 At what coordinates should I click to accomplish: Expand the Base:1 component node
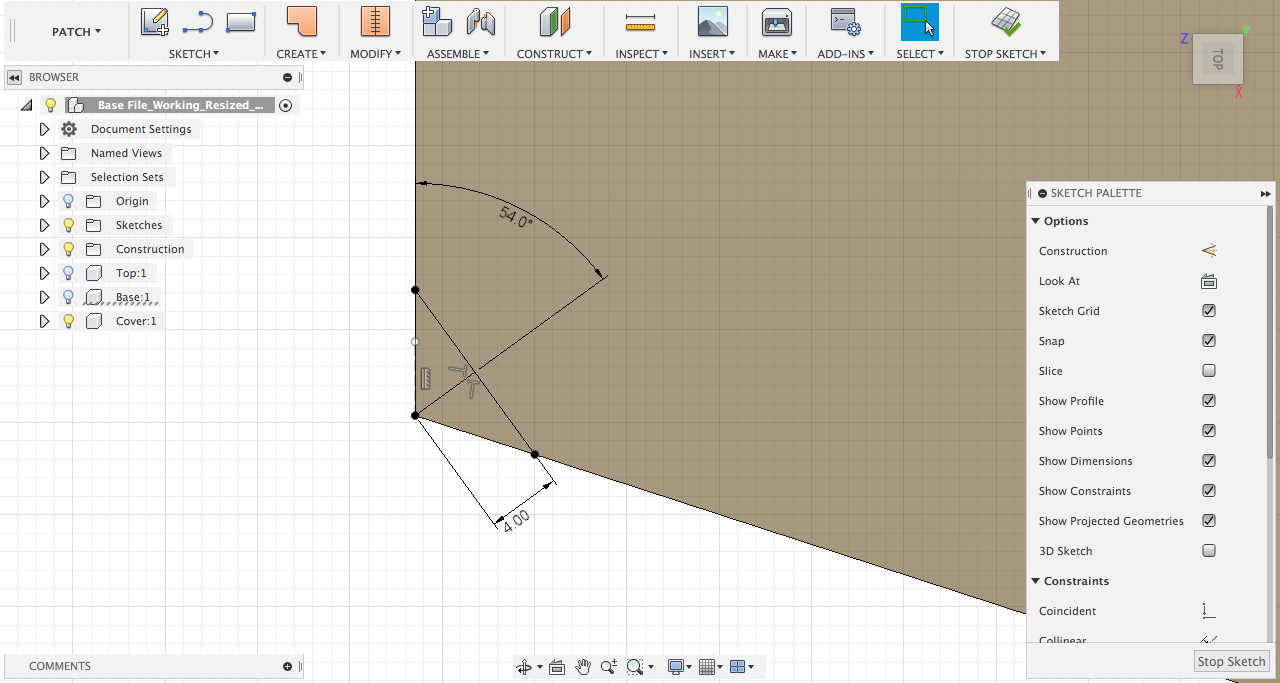(x=44, y=297)
